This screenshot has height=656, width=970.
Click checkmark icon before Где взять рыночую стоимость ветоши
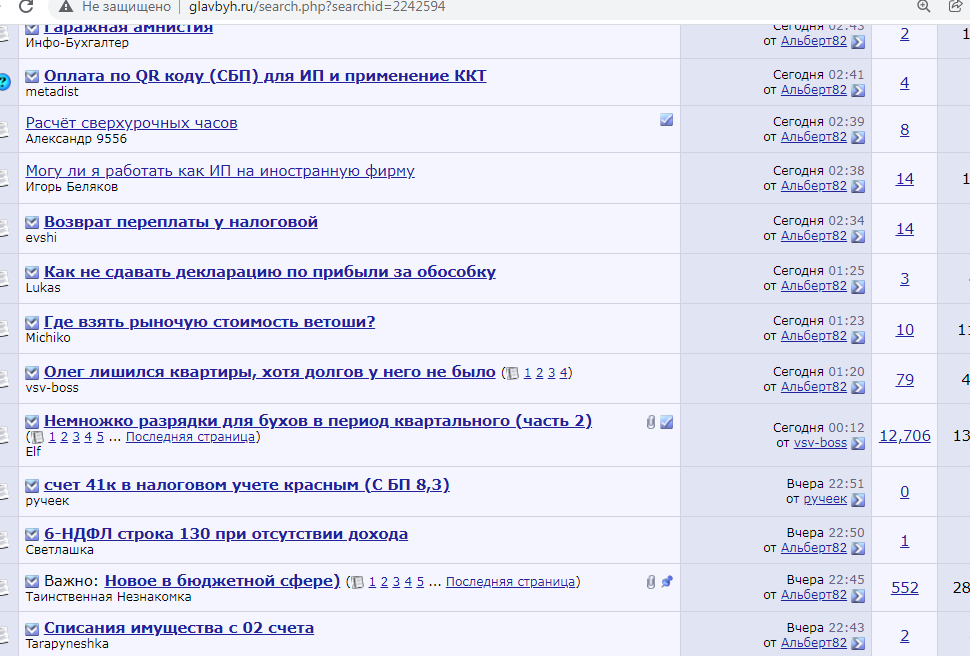(32, 322)
